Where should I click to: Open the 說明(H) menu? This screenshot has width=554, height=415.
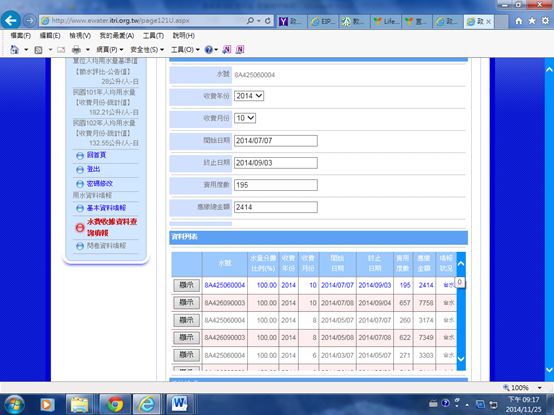pos(183,36)
